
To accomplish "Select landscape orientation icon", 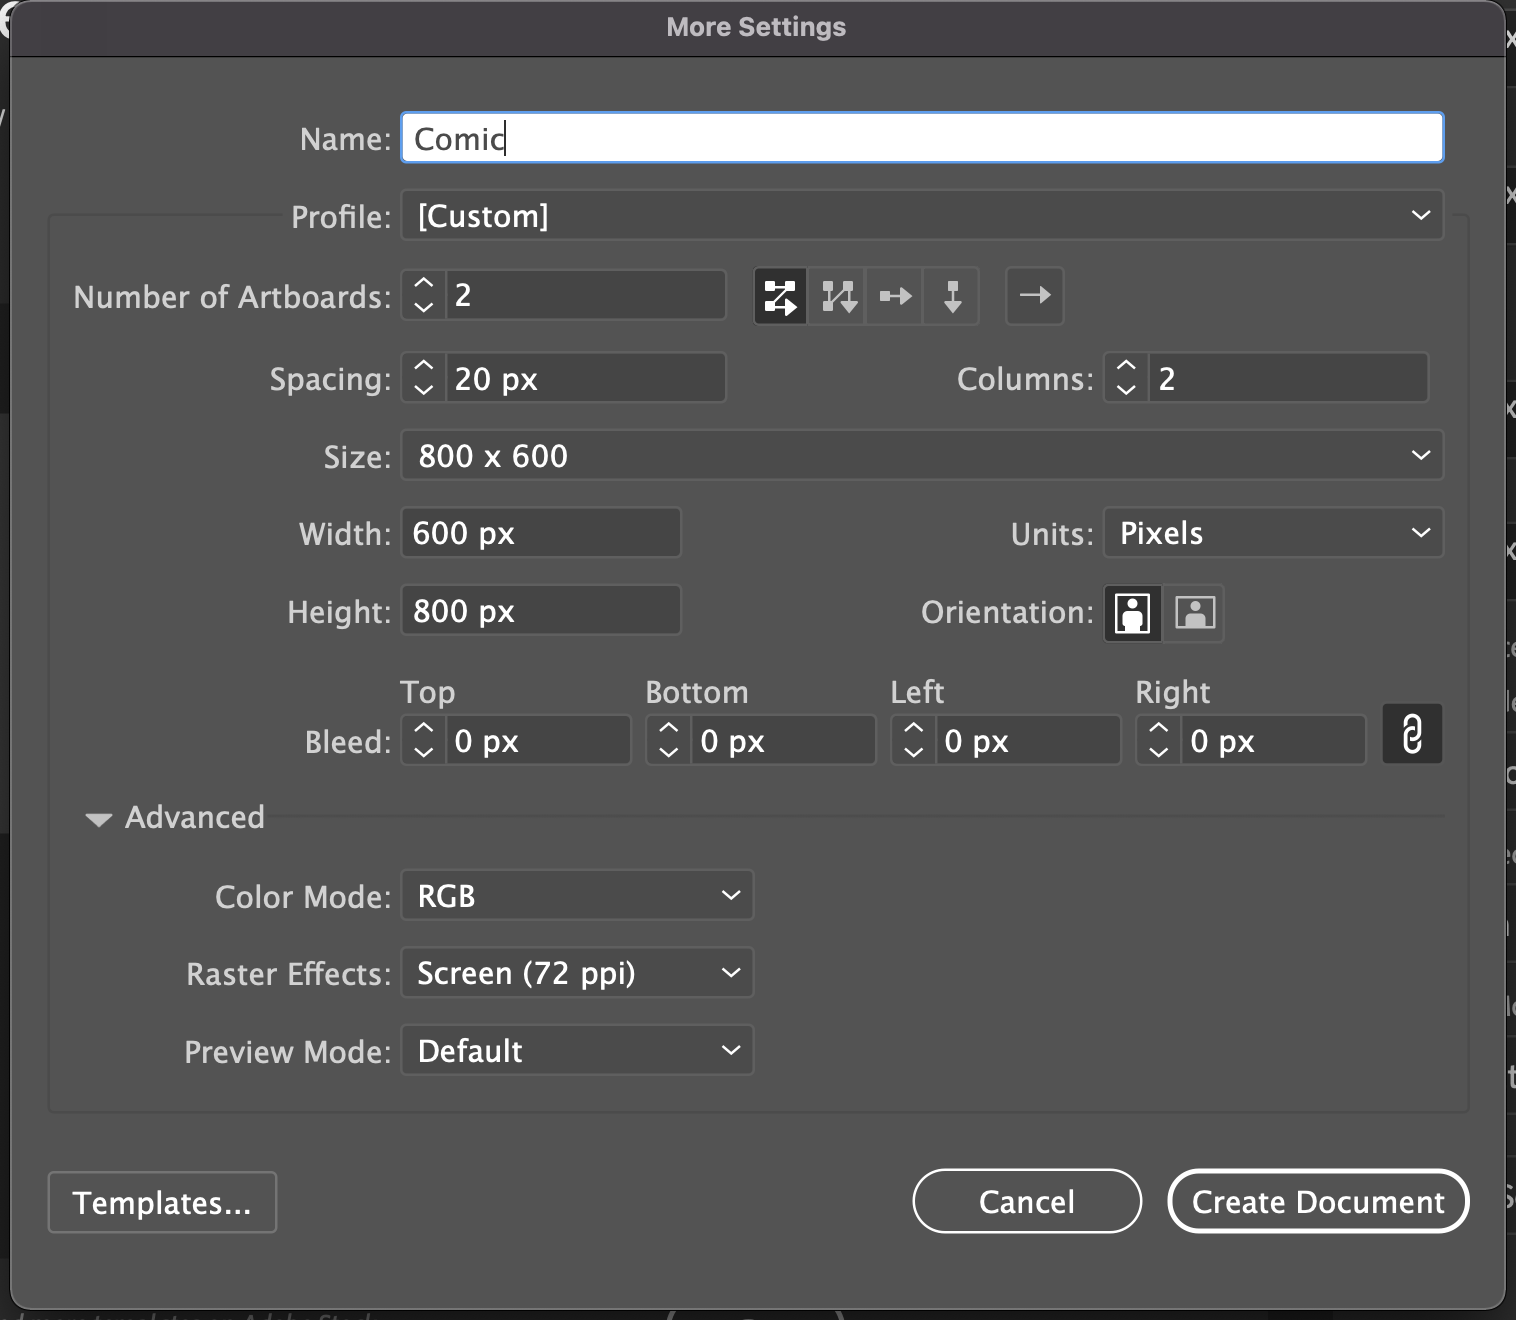I will [x=1194, y=612].
